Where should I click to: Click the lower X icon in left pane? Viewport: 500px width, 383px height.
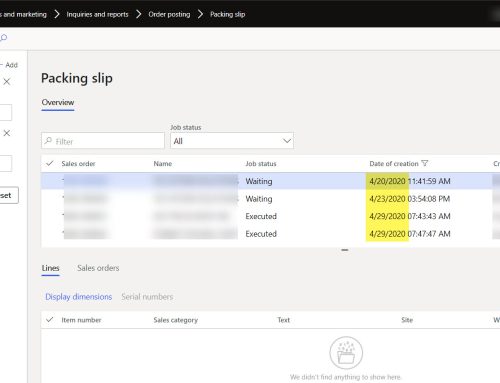pyautogui.click(x=7, y=133)
